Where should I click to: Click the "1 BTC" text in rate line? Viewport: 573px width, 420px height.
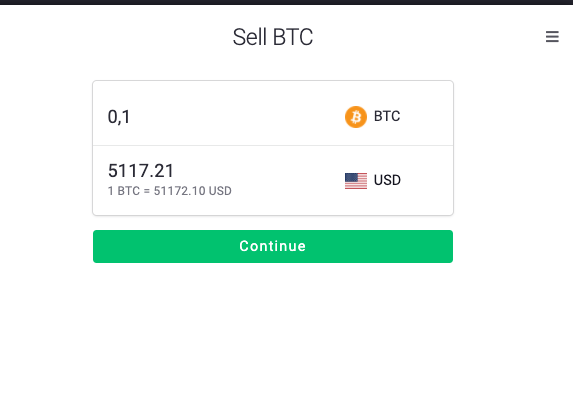coord(124,191)
